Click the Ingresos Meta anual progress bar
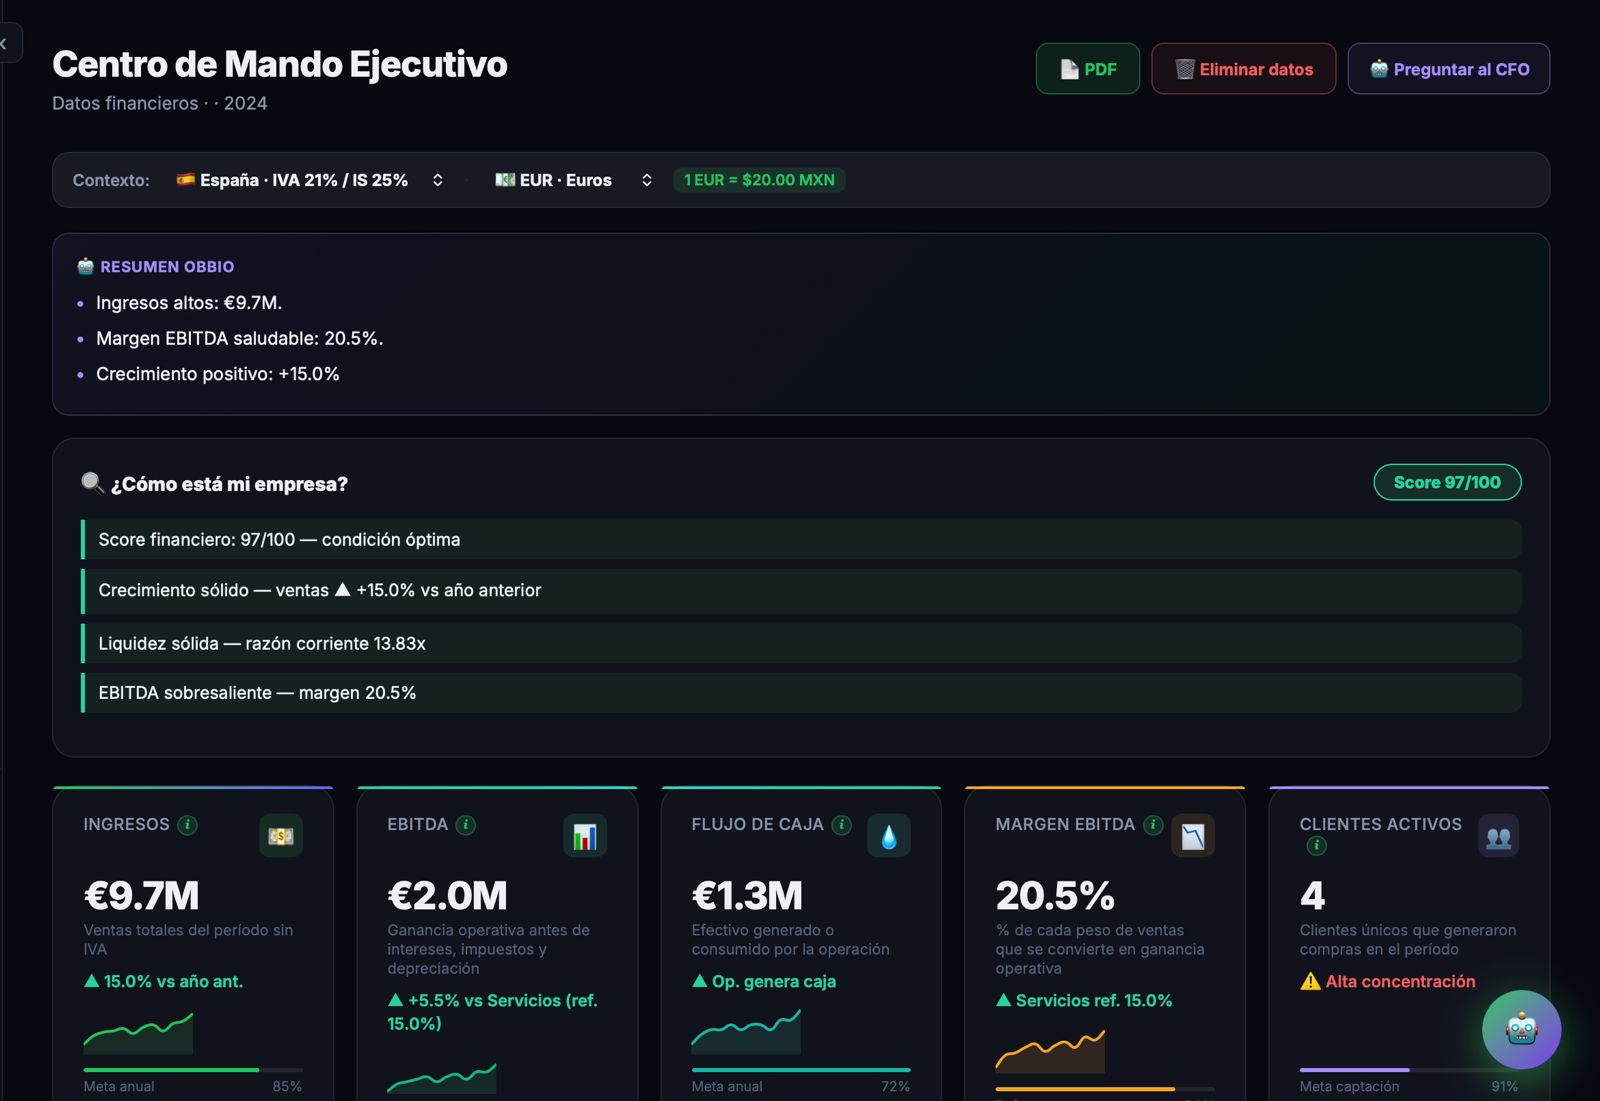Viewport: 1600px width, 1101px height. tap(193, 1070)
